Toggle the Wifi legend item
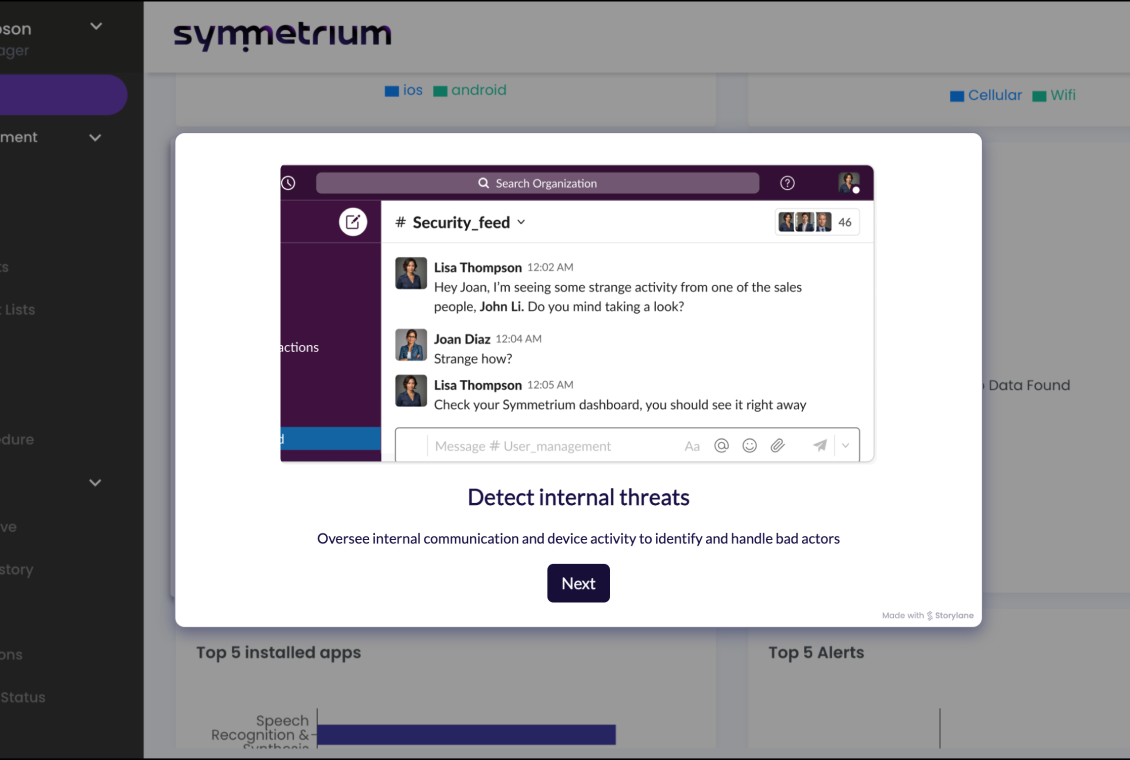Screen dimensions: 1130x760 point(1054,95)
